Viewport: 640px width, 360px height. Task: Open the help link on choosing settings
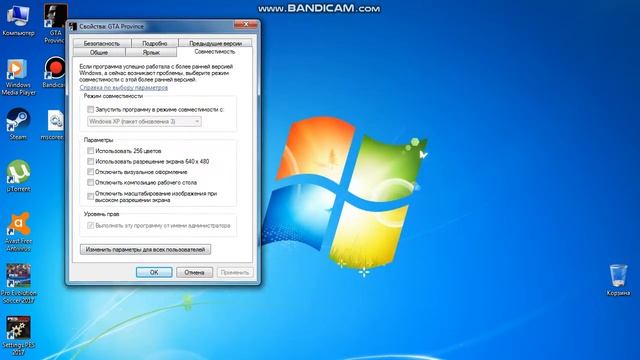[123, 88]
